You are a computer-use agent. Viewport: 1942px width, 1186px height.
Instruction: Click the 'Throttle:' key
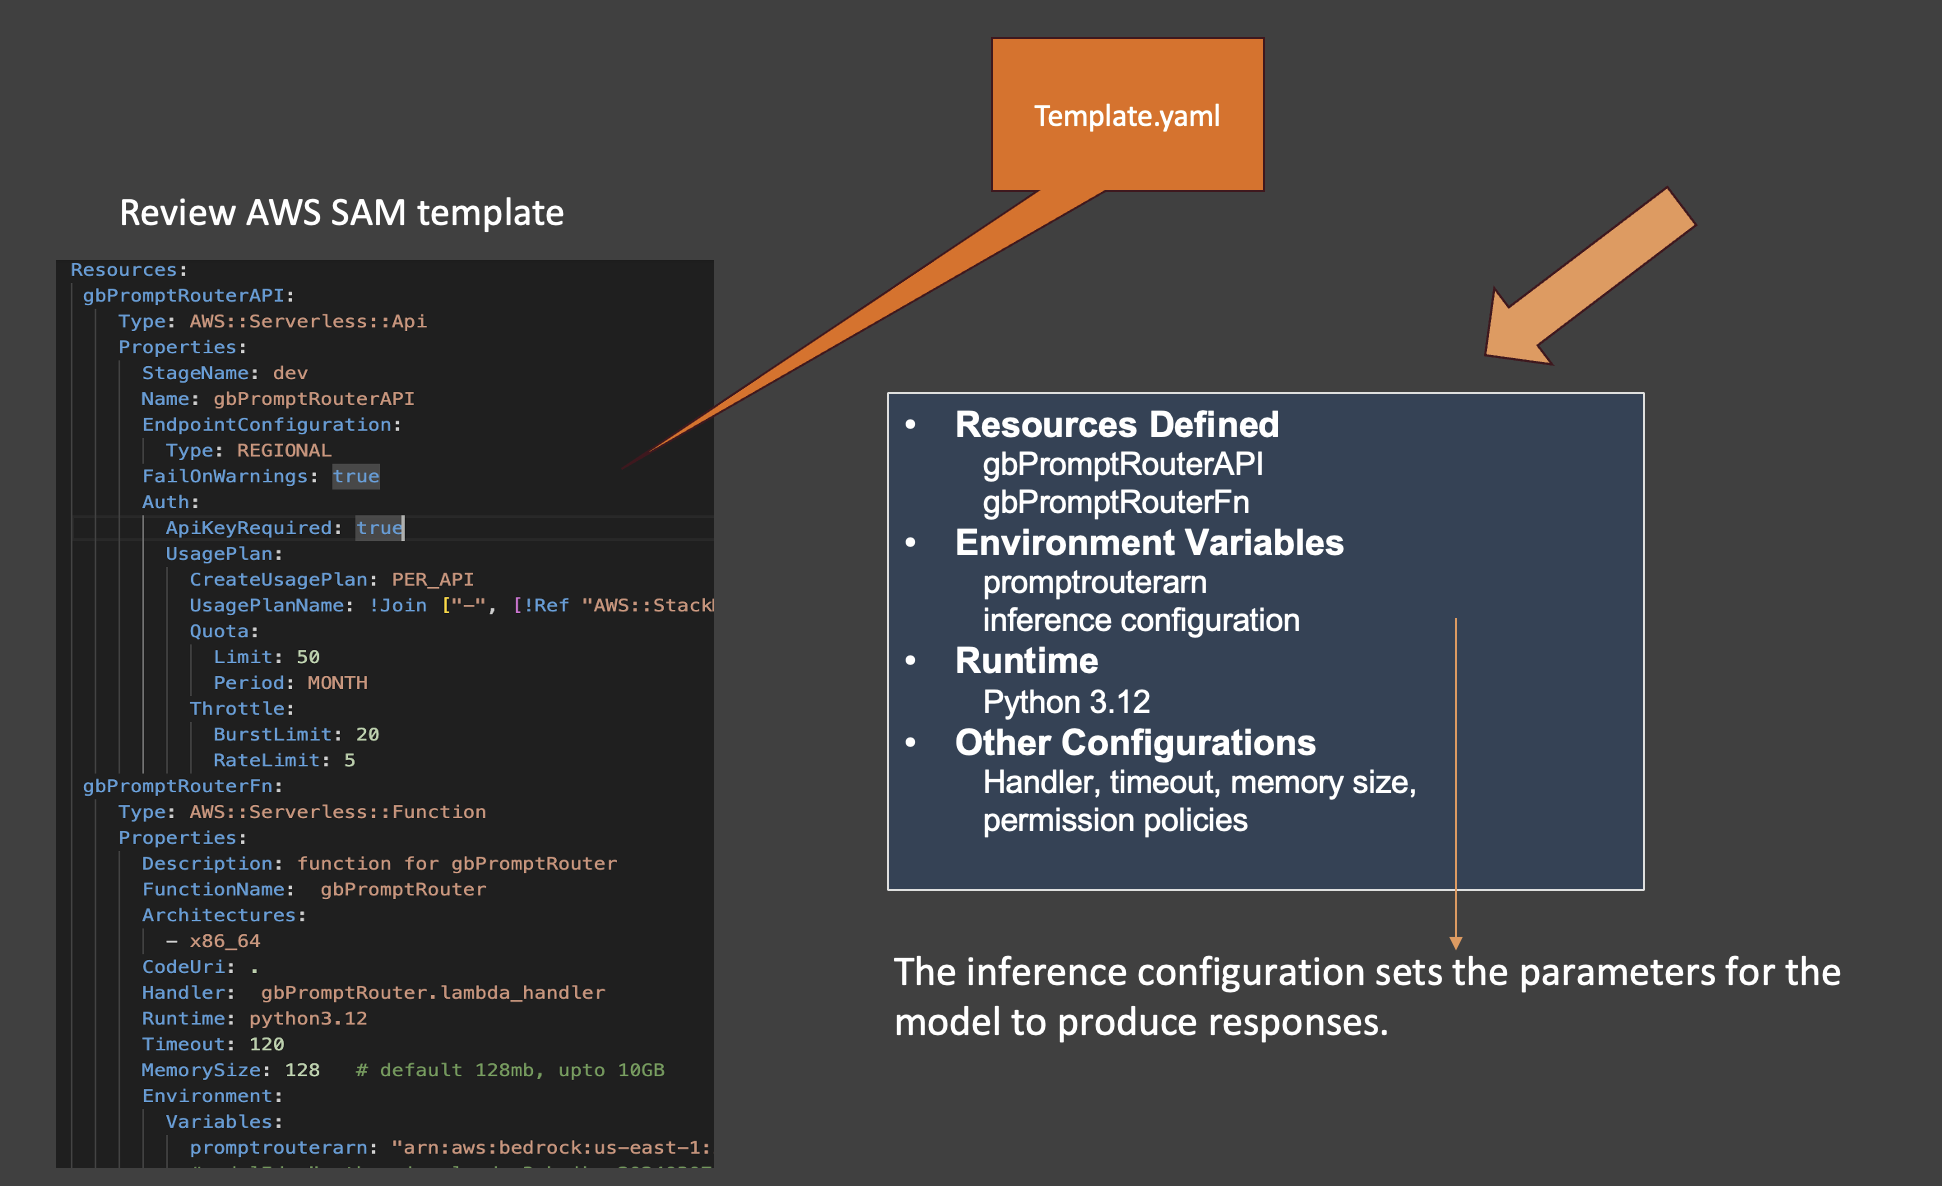pos(243,709)
